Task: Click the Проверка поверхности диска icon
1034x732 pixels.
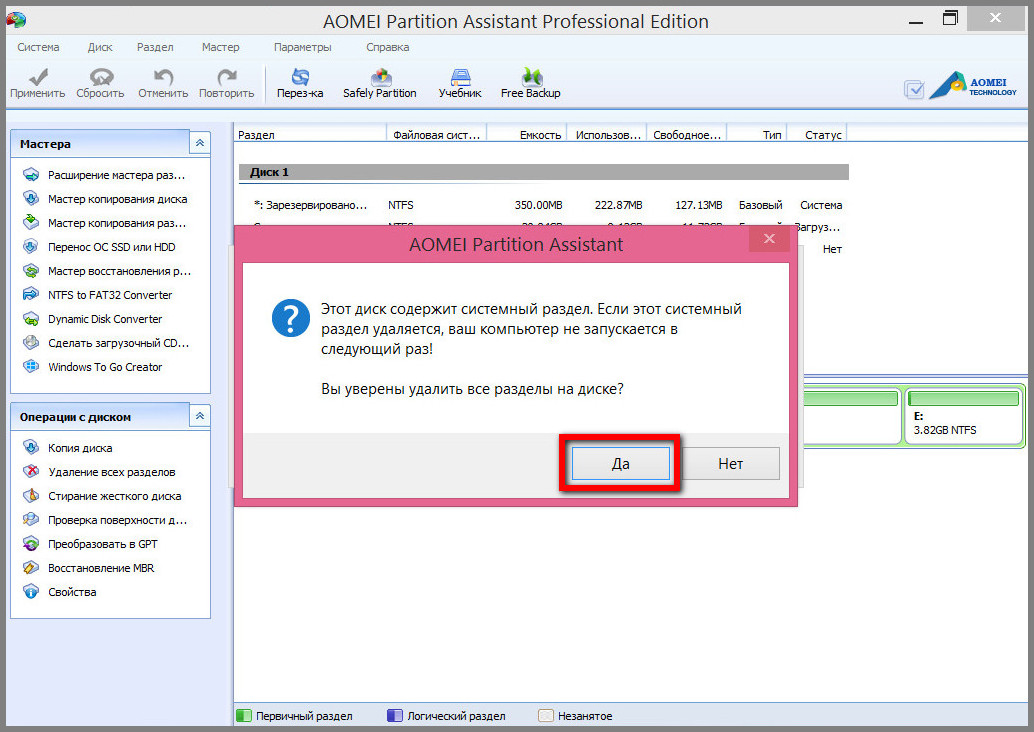Action: [x=31, y=520]
